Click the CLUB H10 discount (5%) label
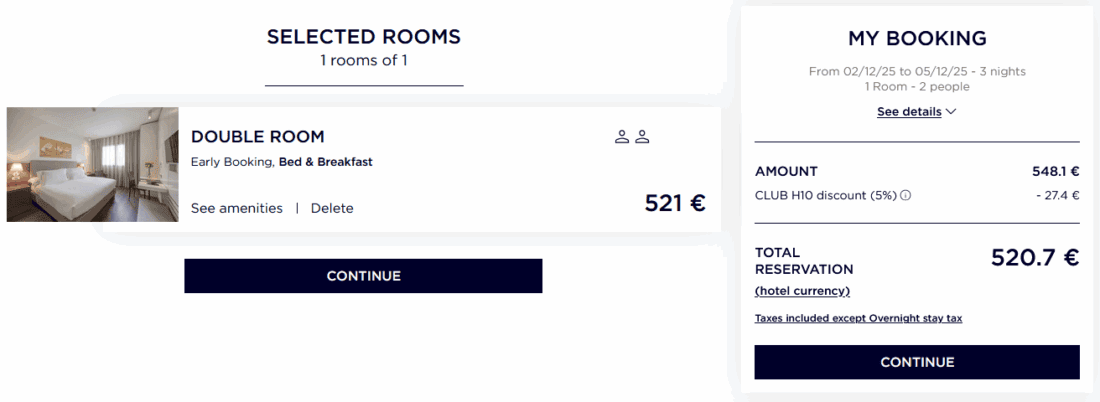 [x=826, y=196]
